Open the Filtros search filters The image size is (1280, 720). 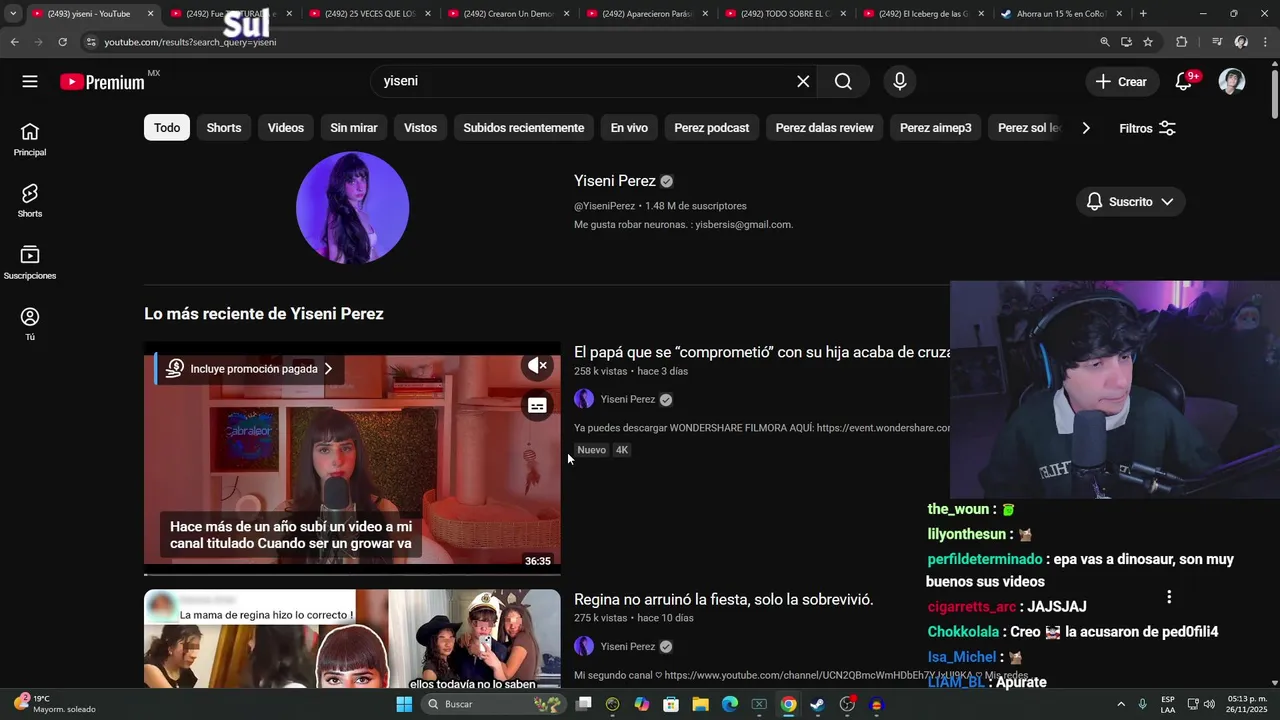[1147, 128]
